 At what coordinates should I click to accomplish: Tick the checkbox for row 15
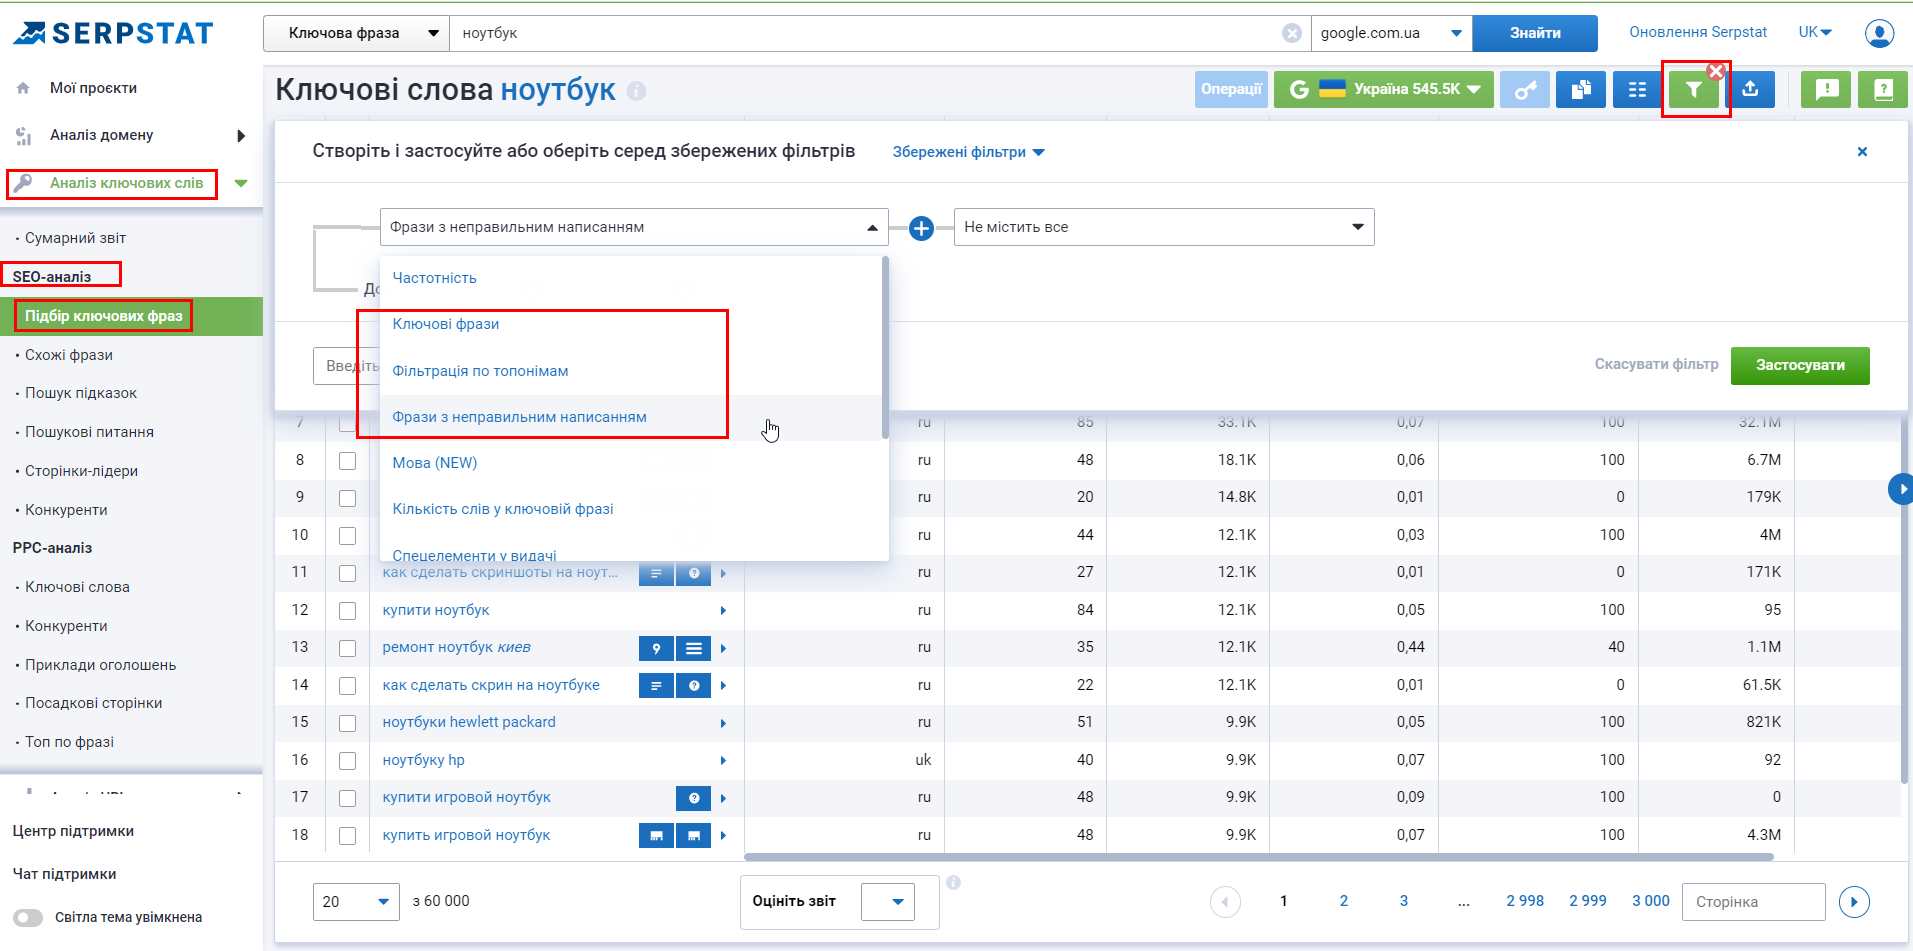click(347, 723)
